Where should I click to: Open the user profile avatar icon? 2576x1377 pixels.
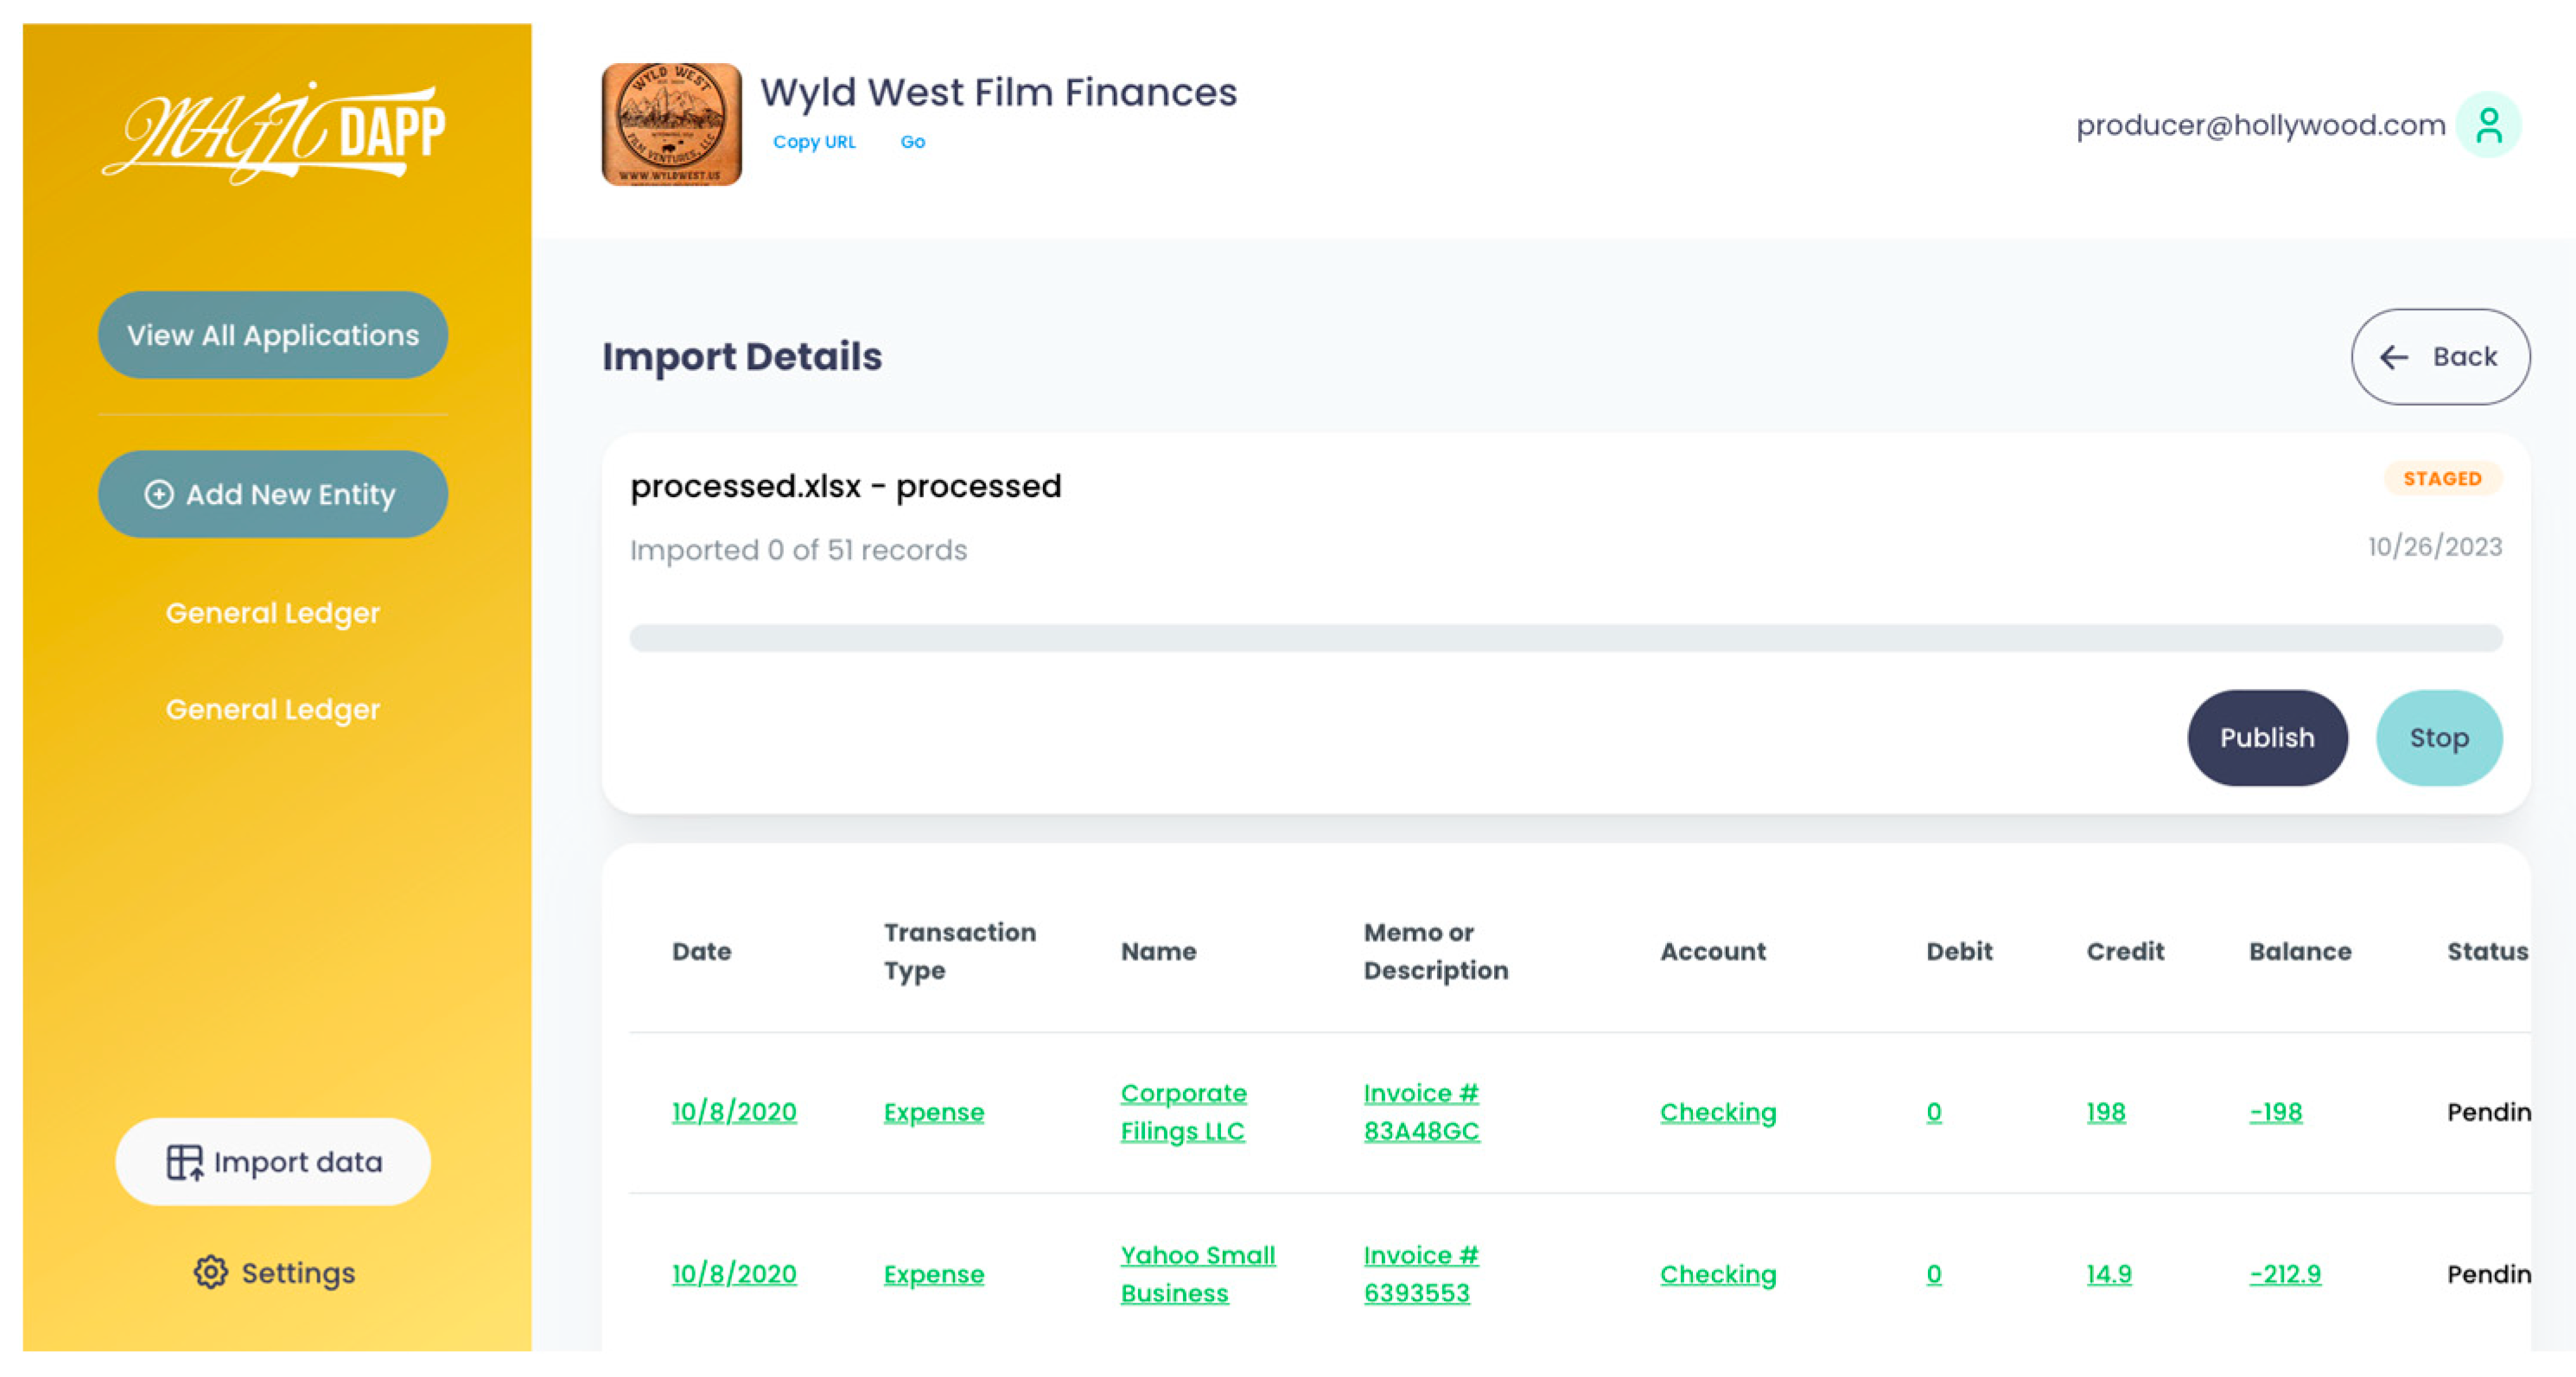(2488, 125)
